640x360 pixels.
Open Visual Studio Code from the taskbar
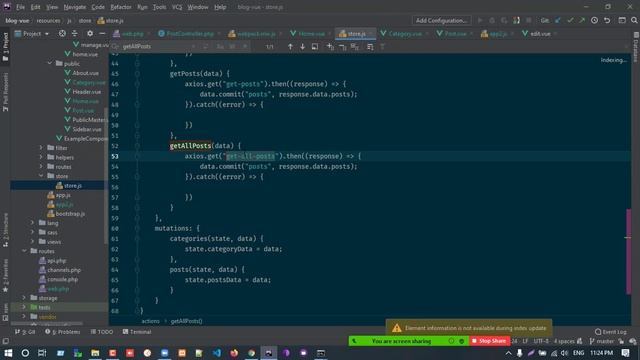[x=217, y=353]
